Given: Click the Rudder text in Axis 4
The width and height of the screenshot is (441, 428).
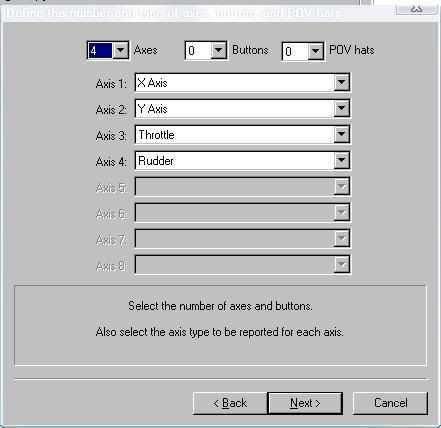Looking at the screenshot, I should 156,161.
